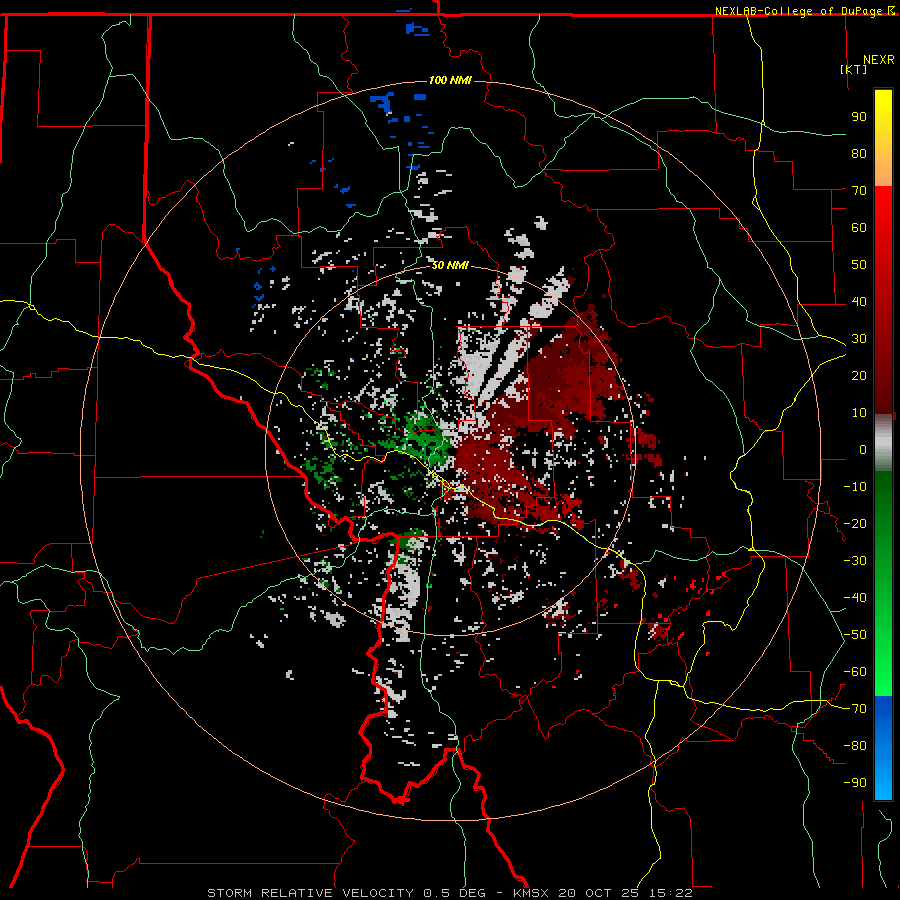Click the -10 value on the velocity scale

point(855,487)
